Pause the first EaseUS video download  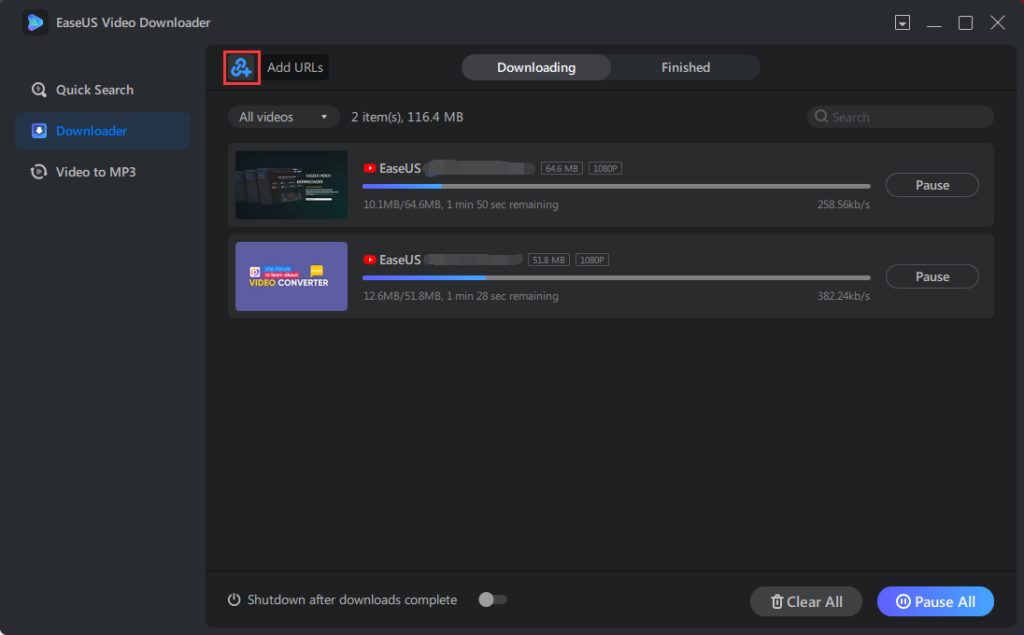pos(932,185)
